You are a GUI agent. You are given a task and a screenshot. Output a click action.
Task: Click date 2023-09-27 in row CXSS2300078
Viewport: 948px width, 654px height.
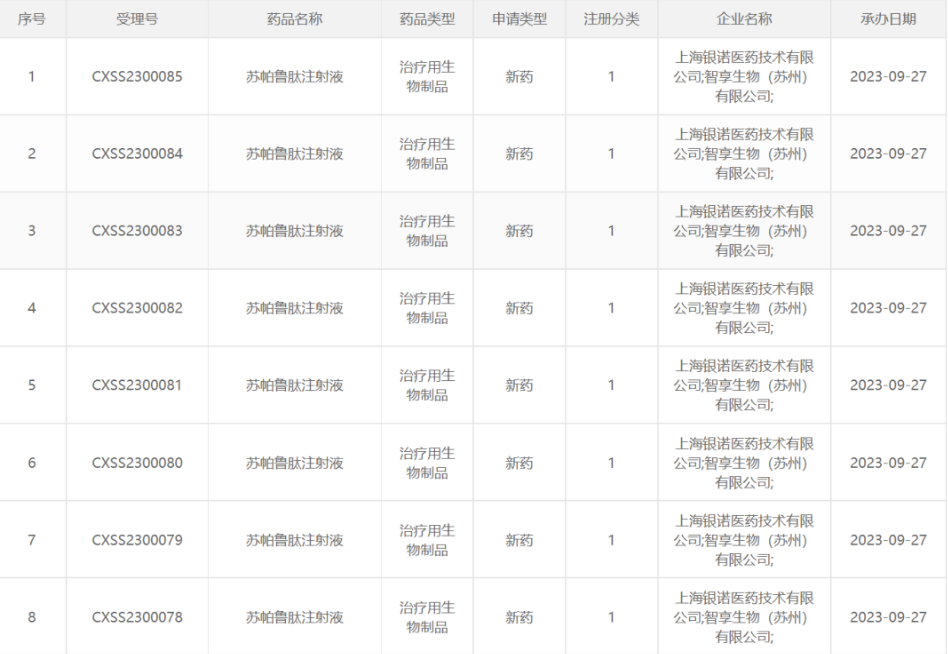888,618
